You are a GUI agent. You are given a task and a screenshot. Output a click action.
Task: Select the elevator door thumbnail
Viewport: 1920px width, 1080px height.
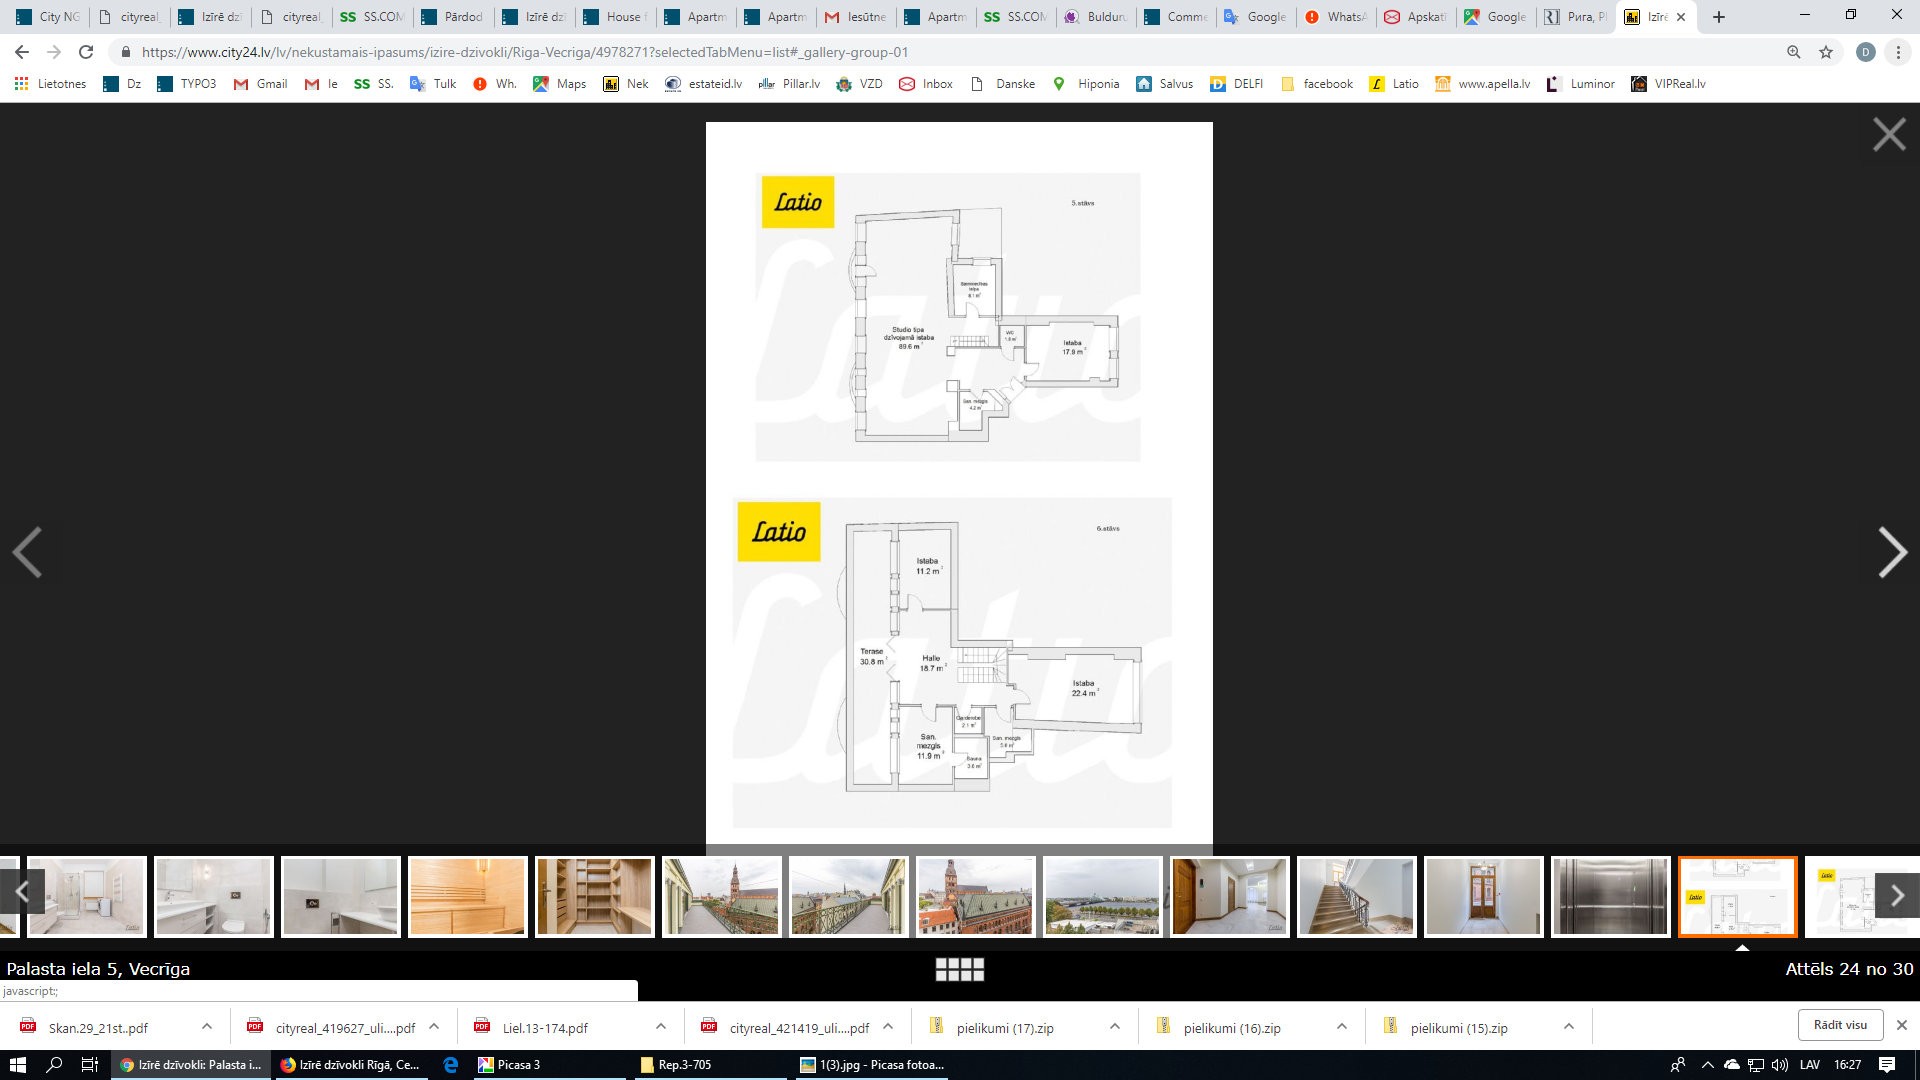1610,896
